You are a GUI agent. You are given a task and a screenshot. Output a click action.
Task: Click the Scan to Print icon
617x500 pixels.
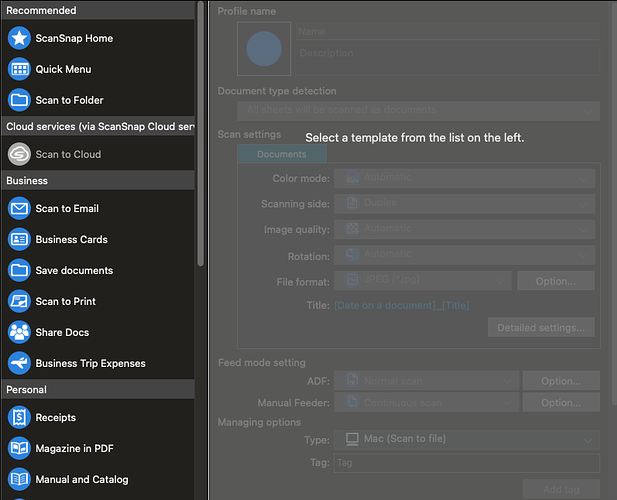(x=19, y=301)
